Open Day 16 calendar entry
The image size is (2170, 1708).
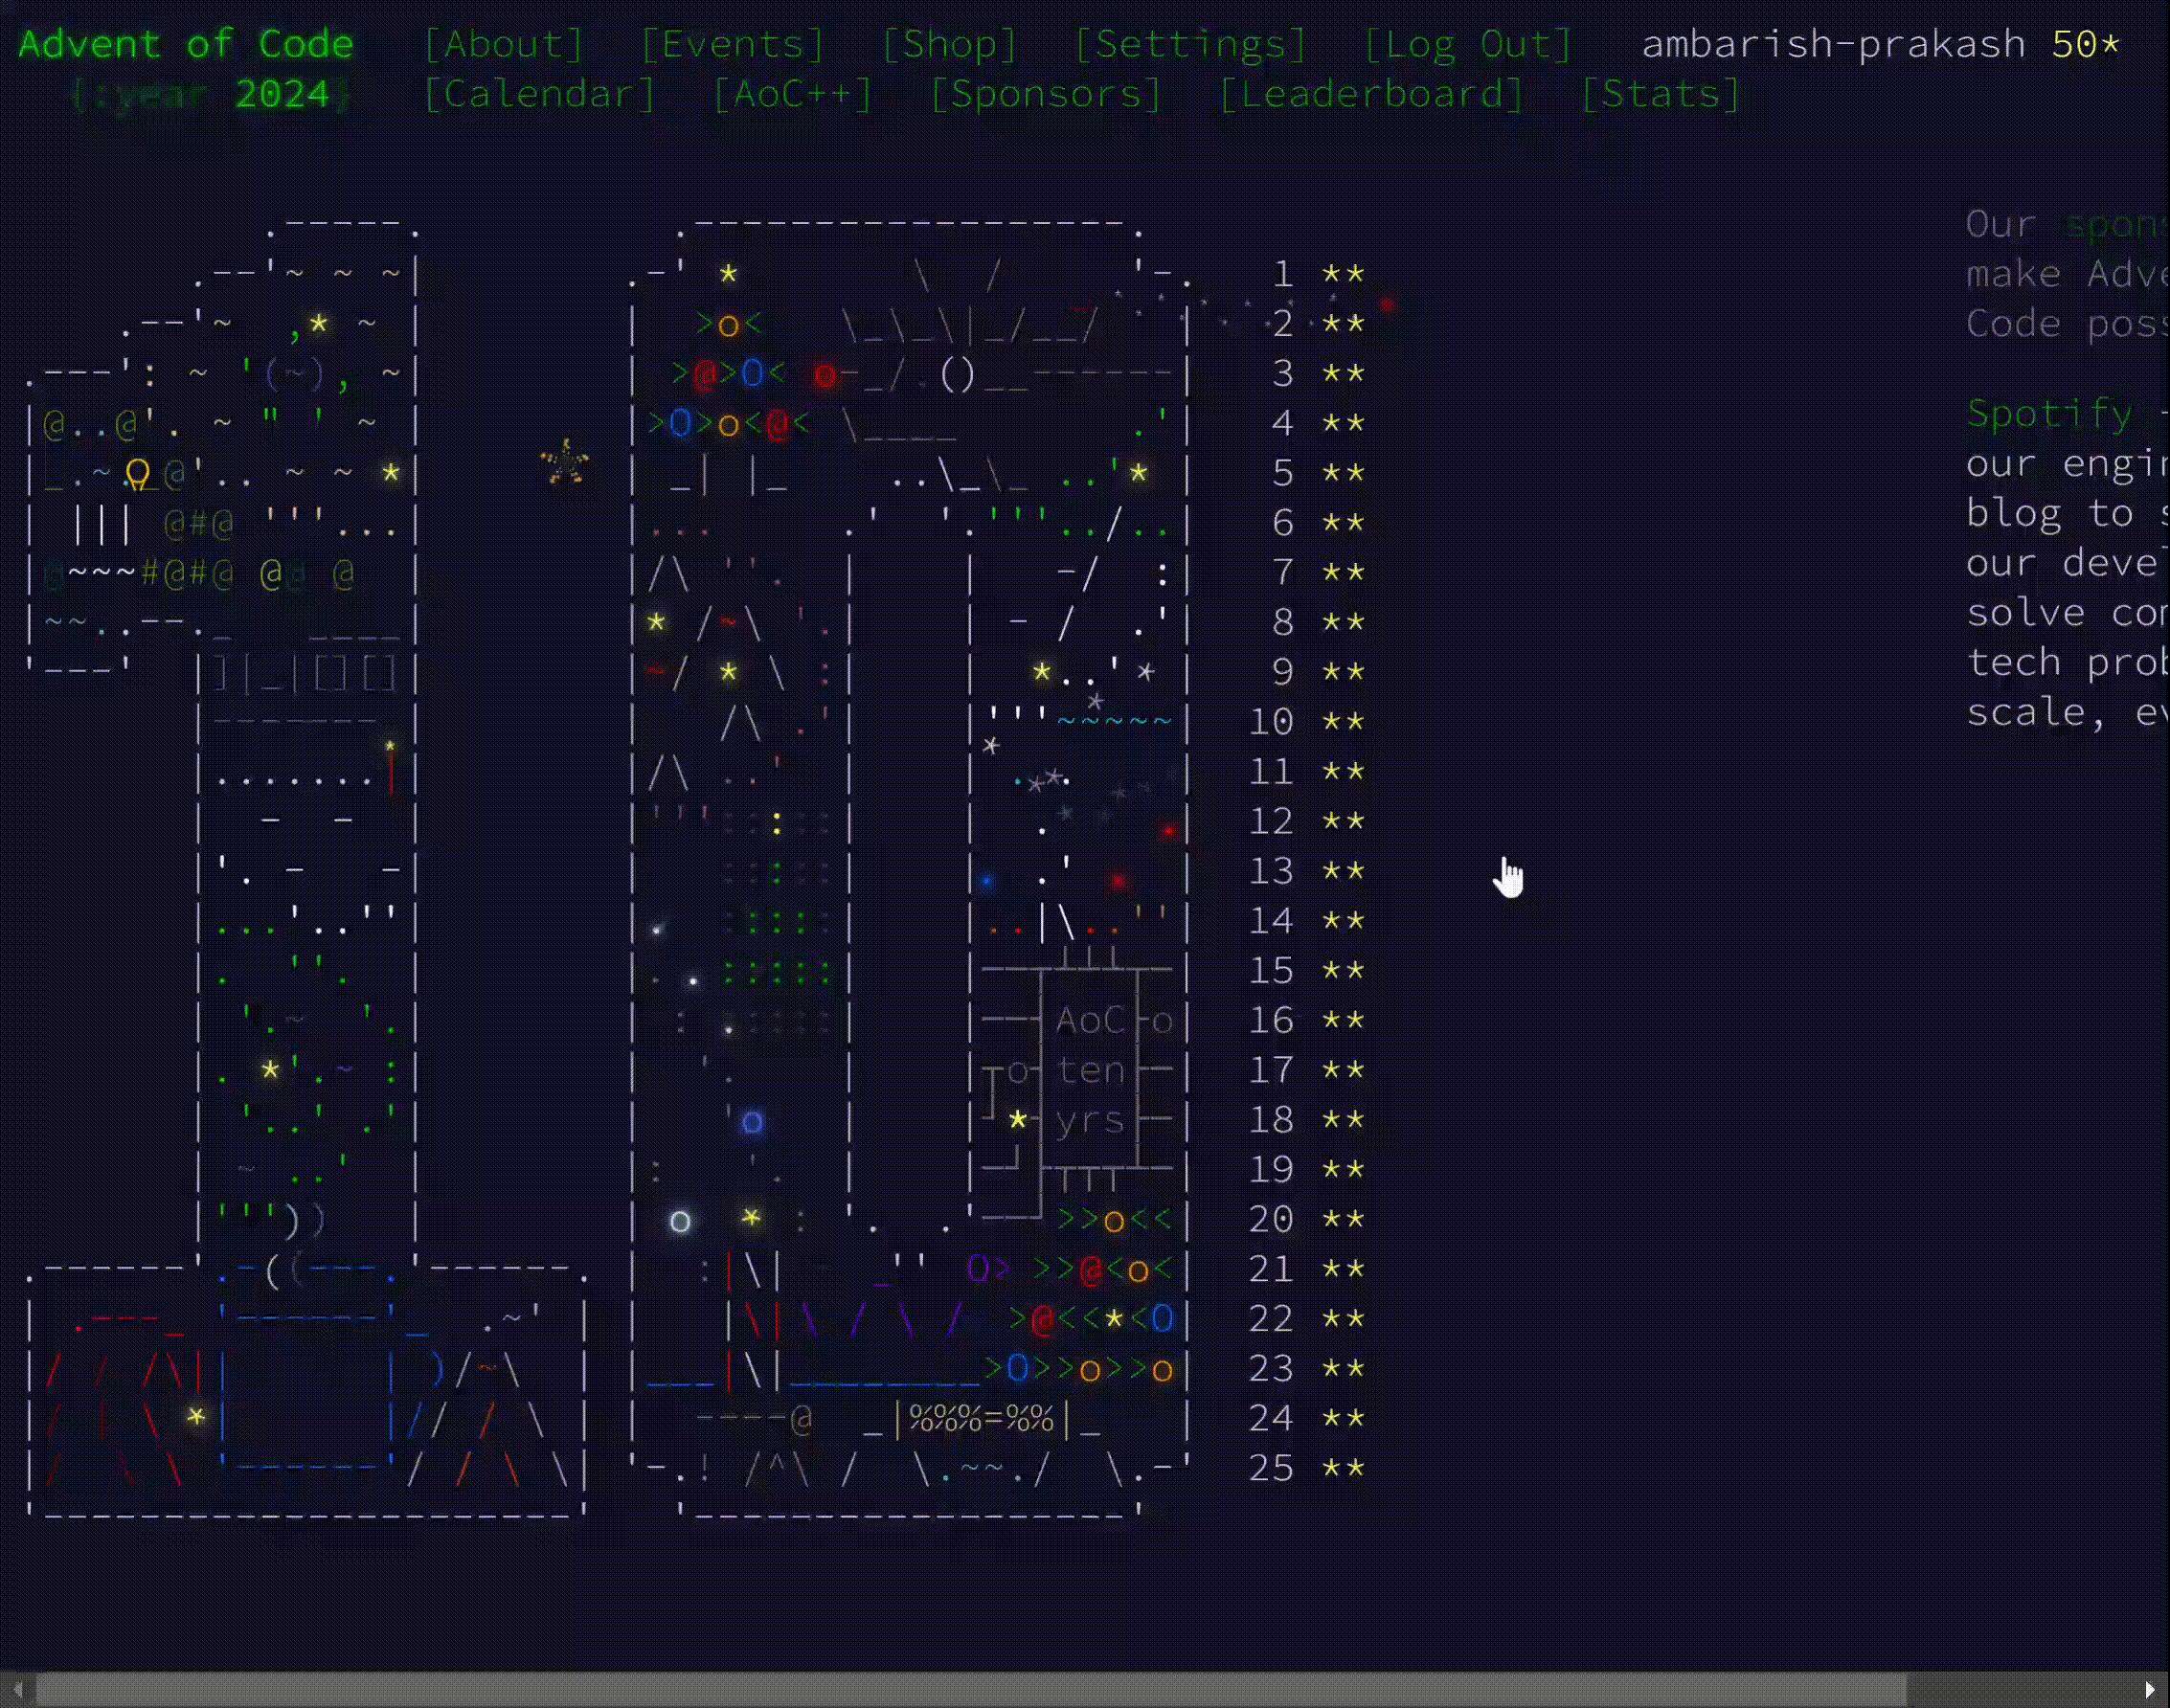click(x=1270, y=1020)
